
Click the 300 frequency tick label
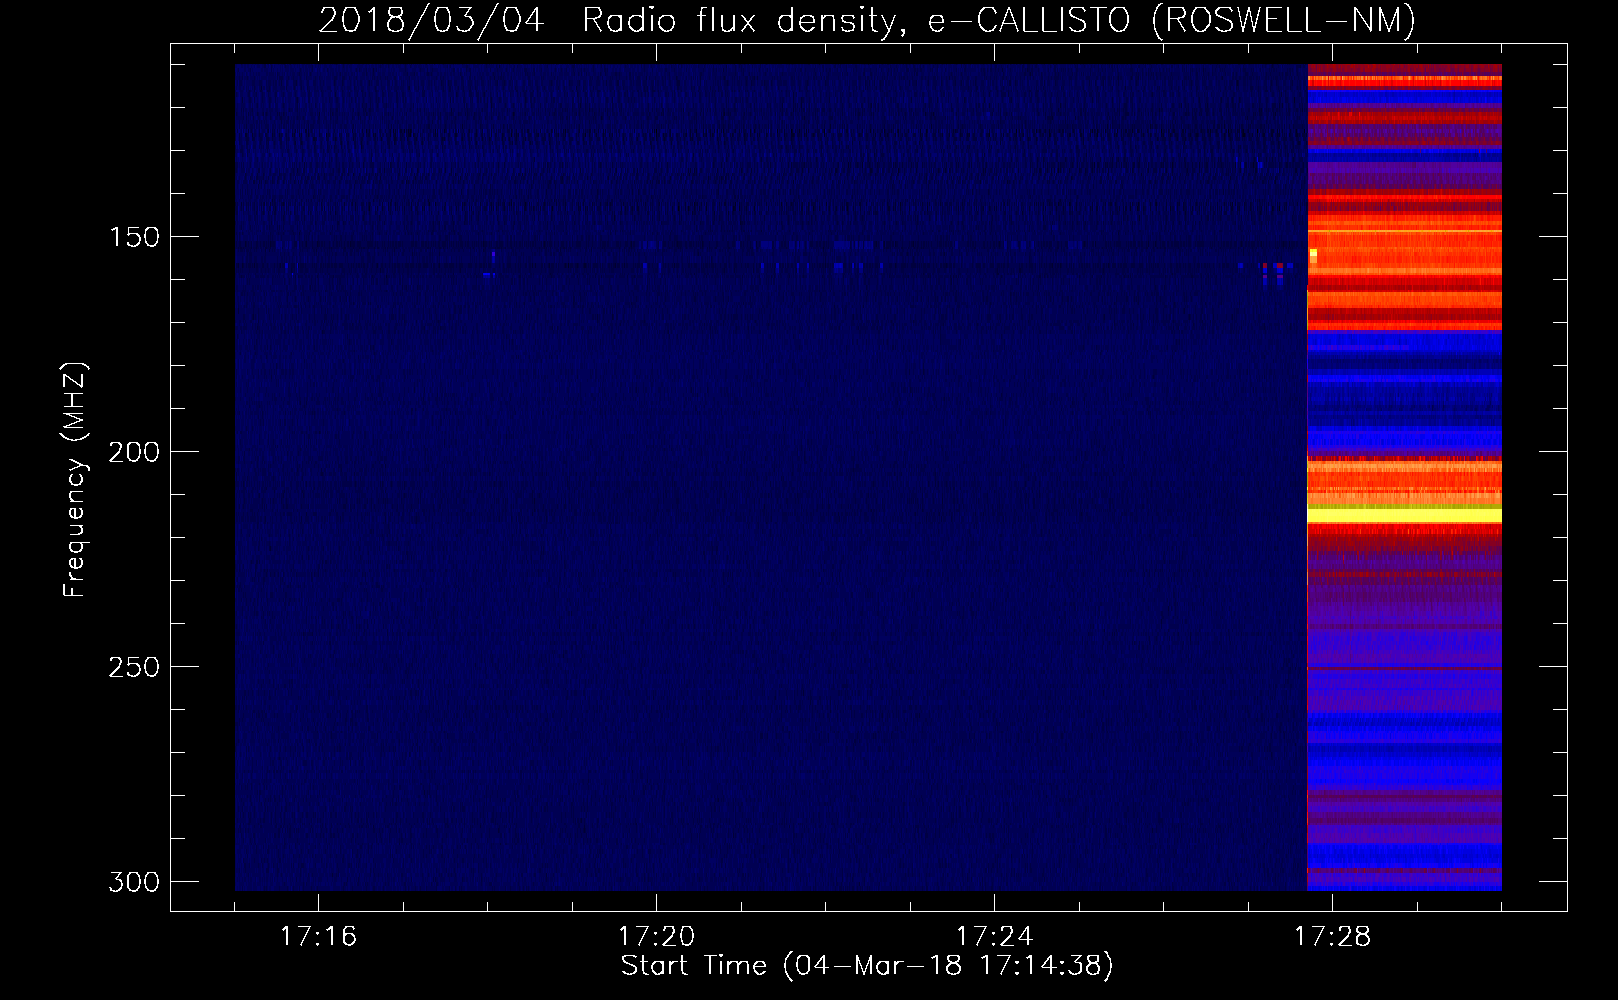[133, 882]
